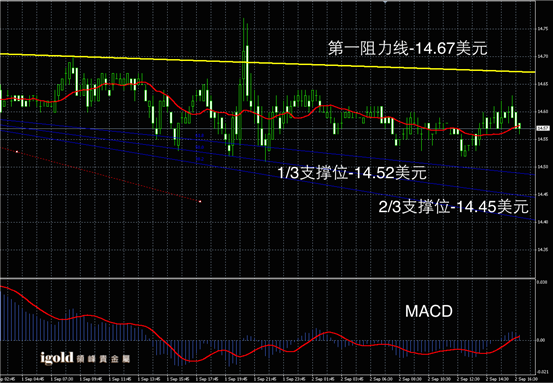Click the 第一阻力线-14.67美元 text label
The image size is (553, 383).
pyautogui.click(x=408, y=48)
